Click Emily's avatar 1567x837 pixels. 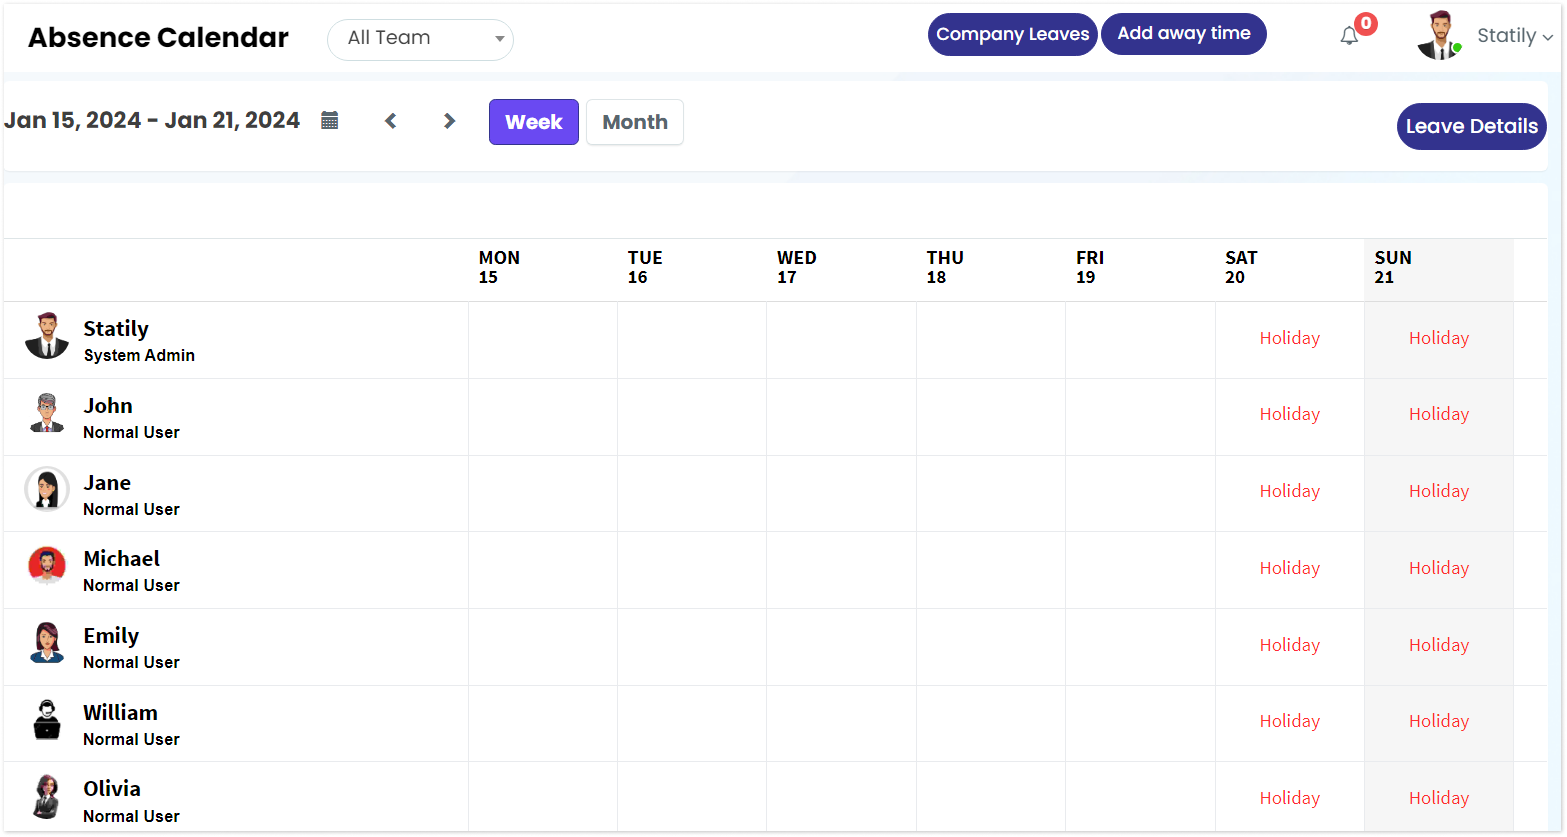(47, 643)
